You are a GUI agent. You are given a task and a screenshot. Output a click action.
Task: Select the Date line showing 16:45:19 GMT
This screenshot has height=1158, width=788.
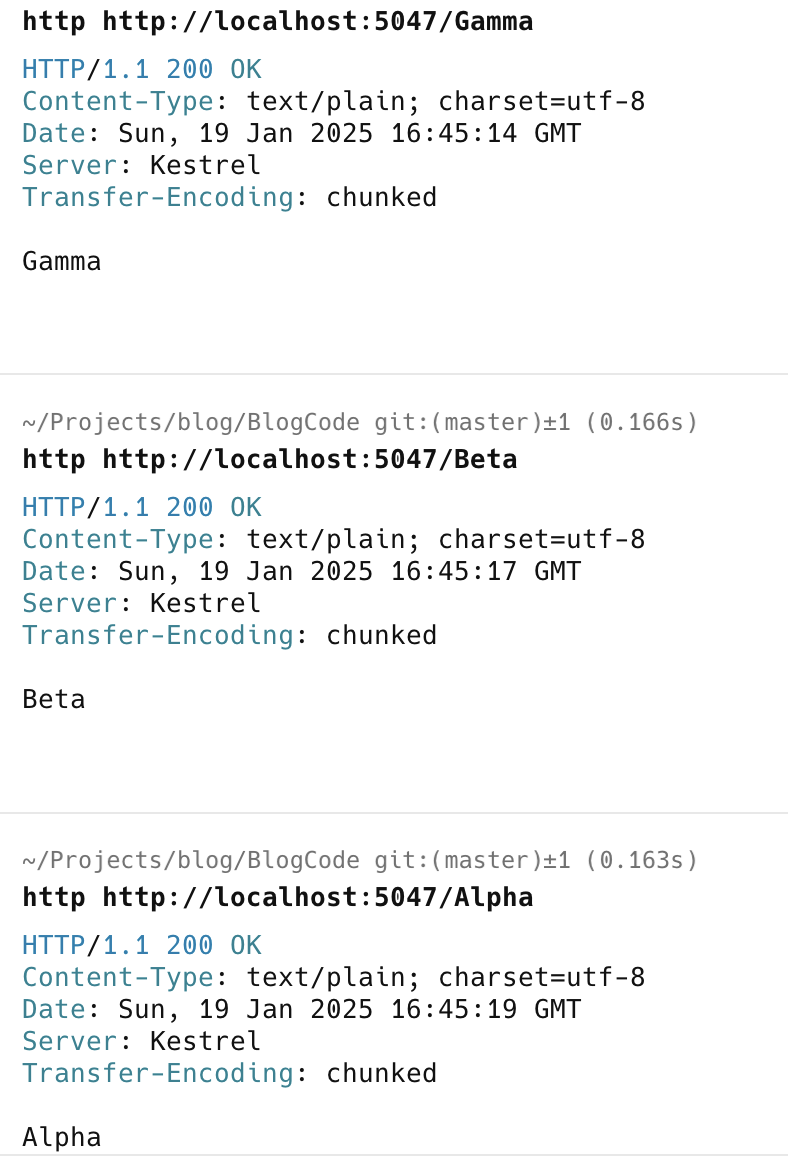coord(301,1010)
